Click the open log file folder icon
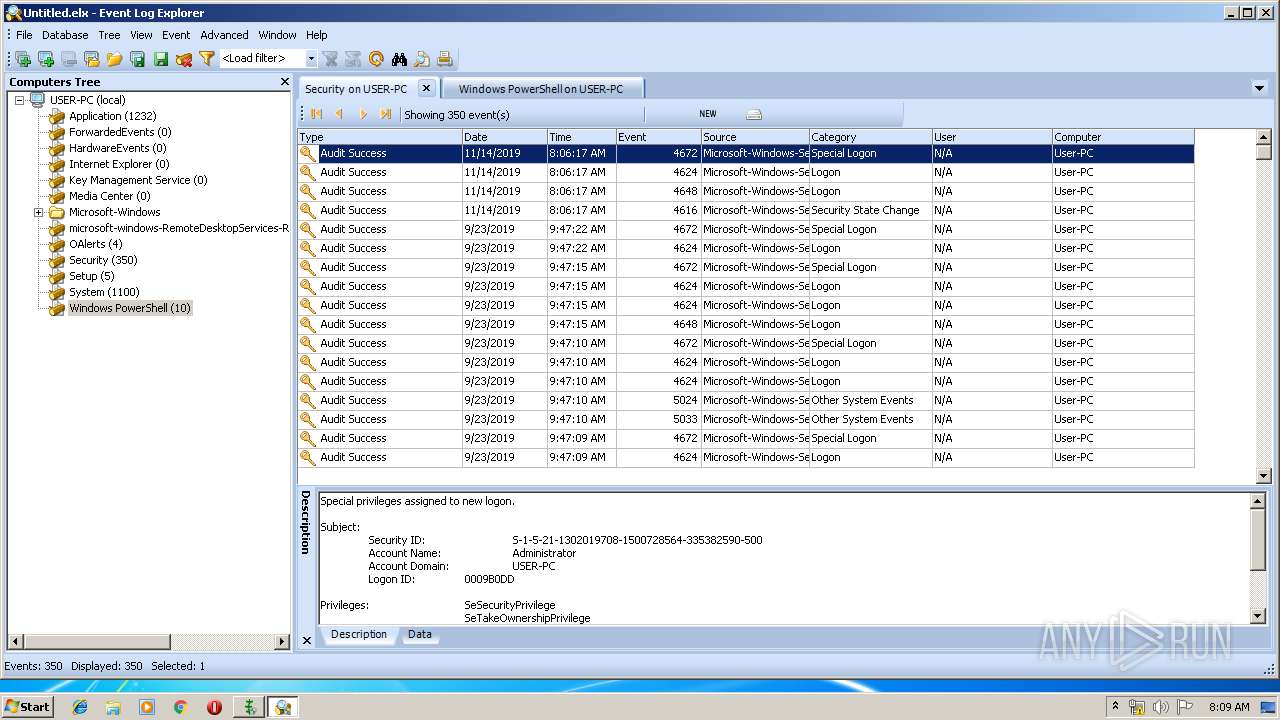 click(x=114, y=59)
